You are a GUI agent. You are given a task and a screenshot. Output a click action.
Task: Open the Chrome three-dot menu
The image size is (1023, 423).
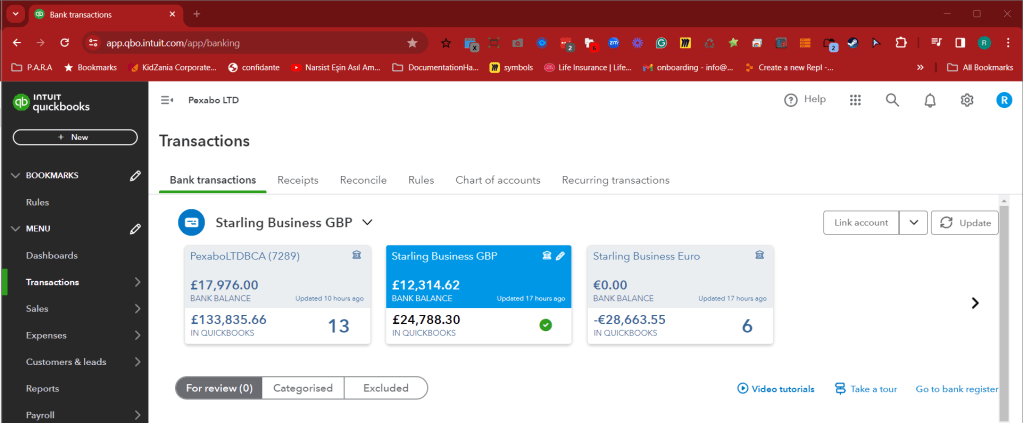click(1008, 43)
